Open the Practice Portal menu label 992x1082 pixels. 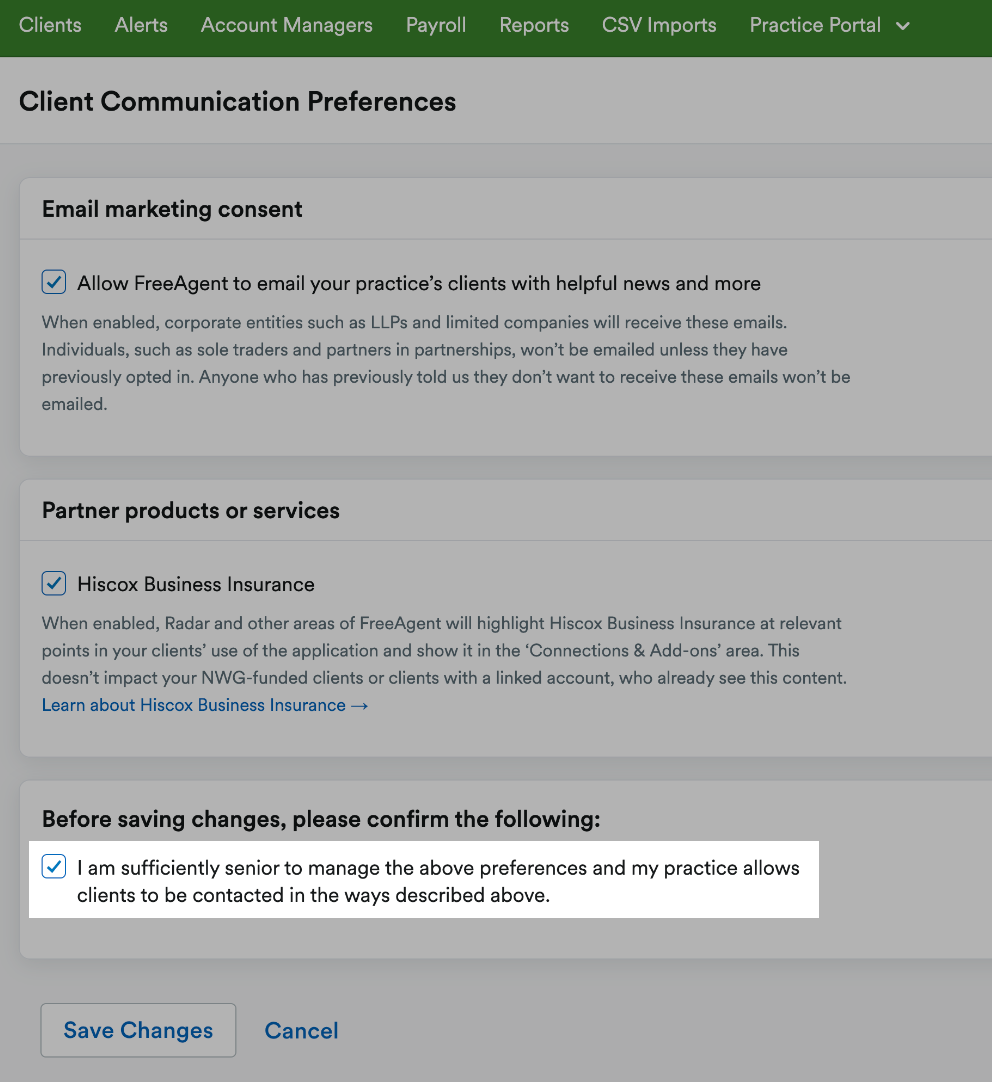tap(815, 25)
